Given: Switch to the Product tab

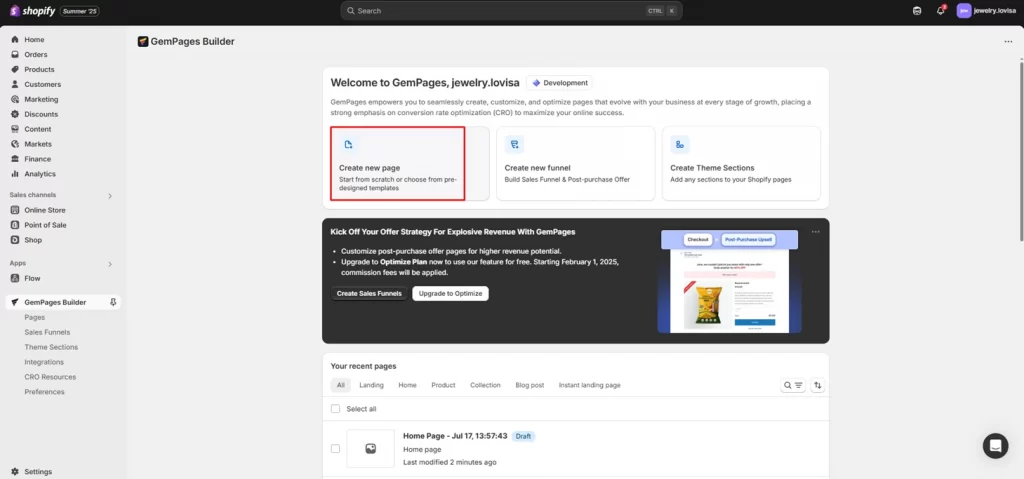Looking at the screenshot, I should tap(443, 386).
